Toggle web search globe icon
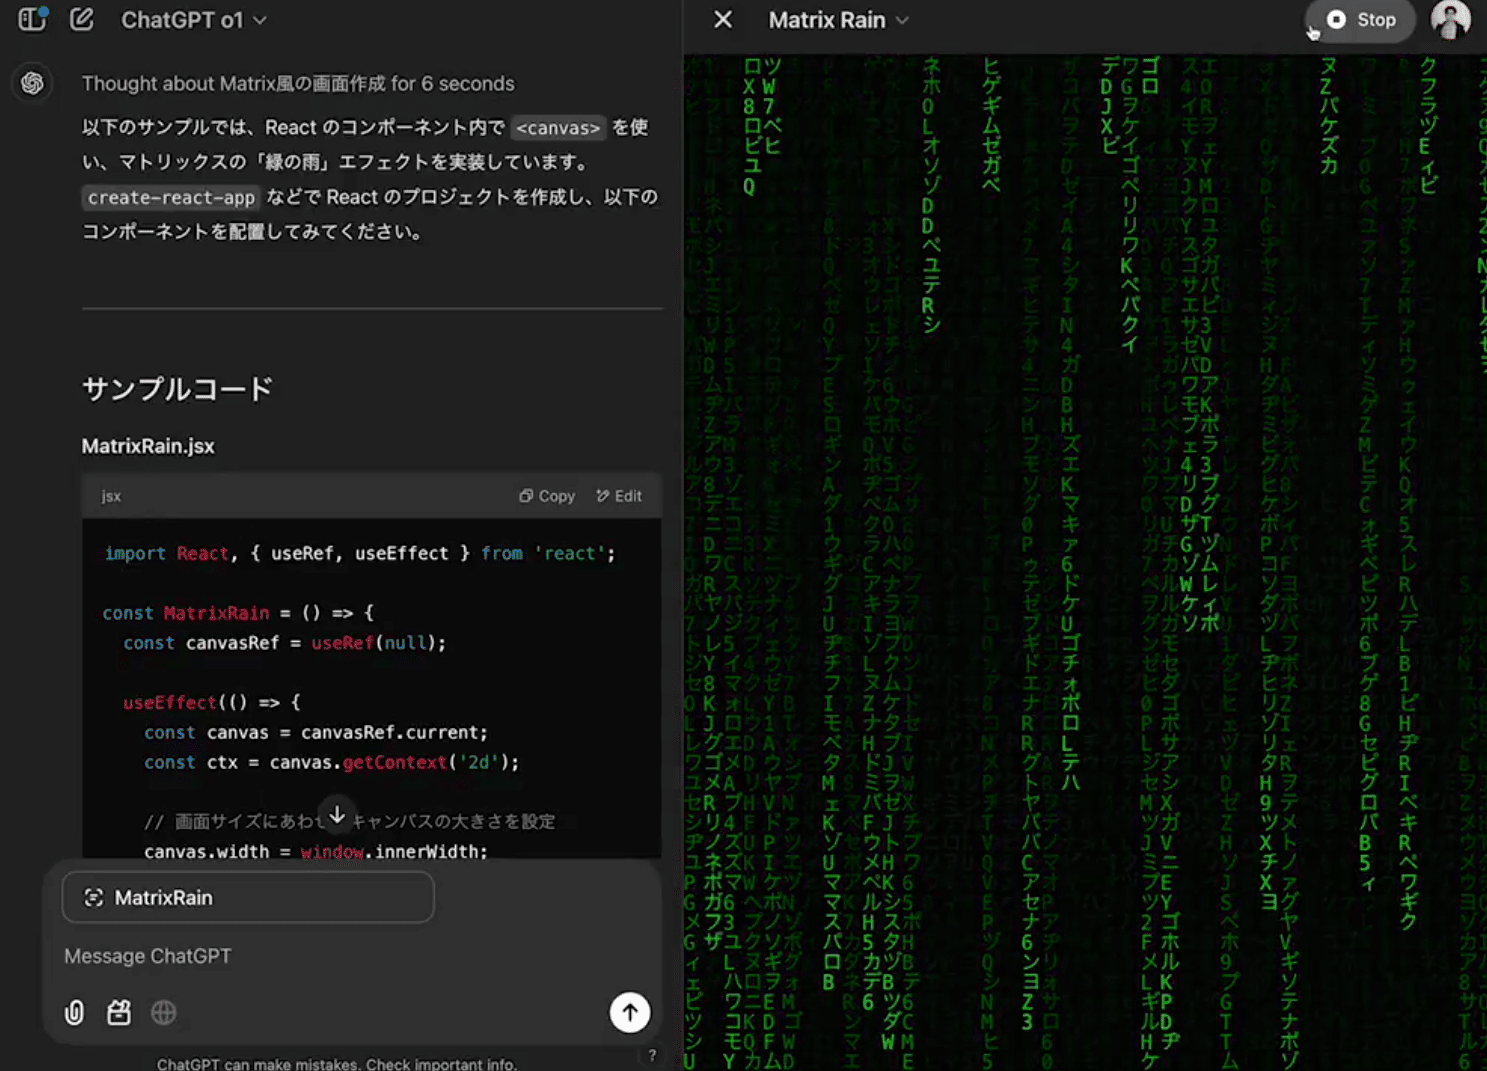 164,1013
